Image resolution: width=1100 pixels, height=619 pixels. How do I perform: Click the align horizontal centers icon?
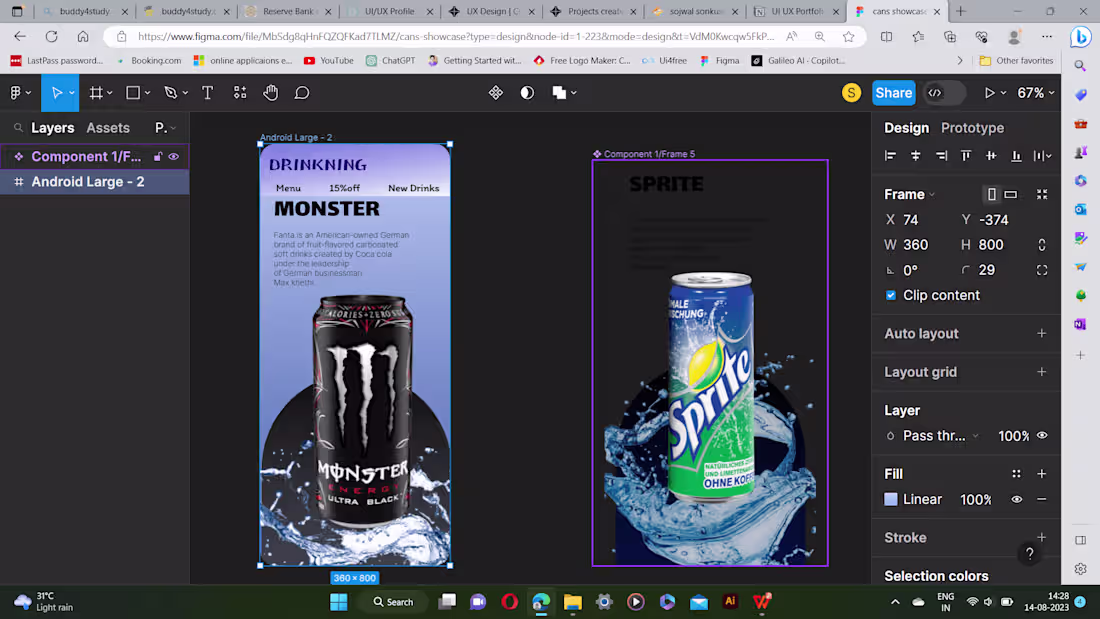(x=915, y=155)
